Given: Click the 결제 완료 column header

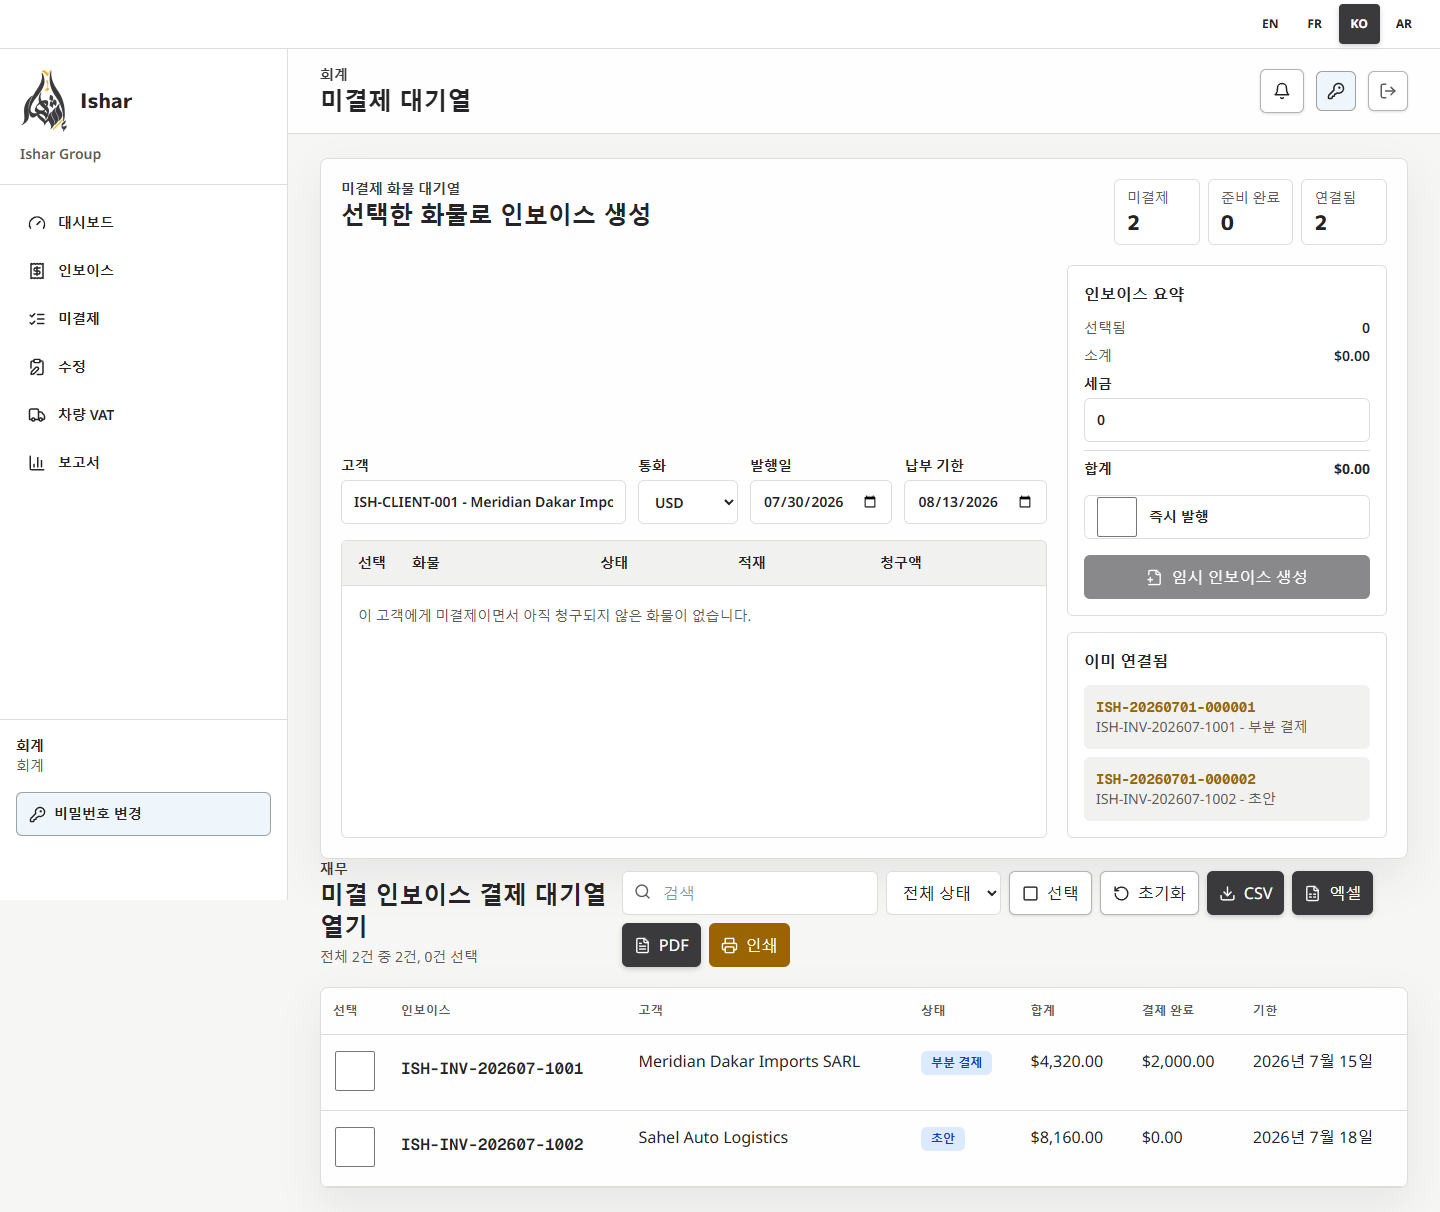Looking at the screenshot, I should tap(1168, 1010).
